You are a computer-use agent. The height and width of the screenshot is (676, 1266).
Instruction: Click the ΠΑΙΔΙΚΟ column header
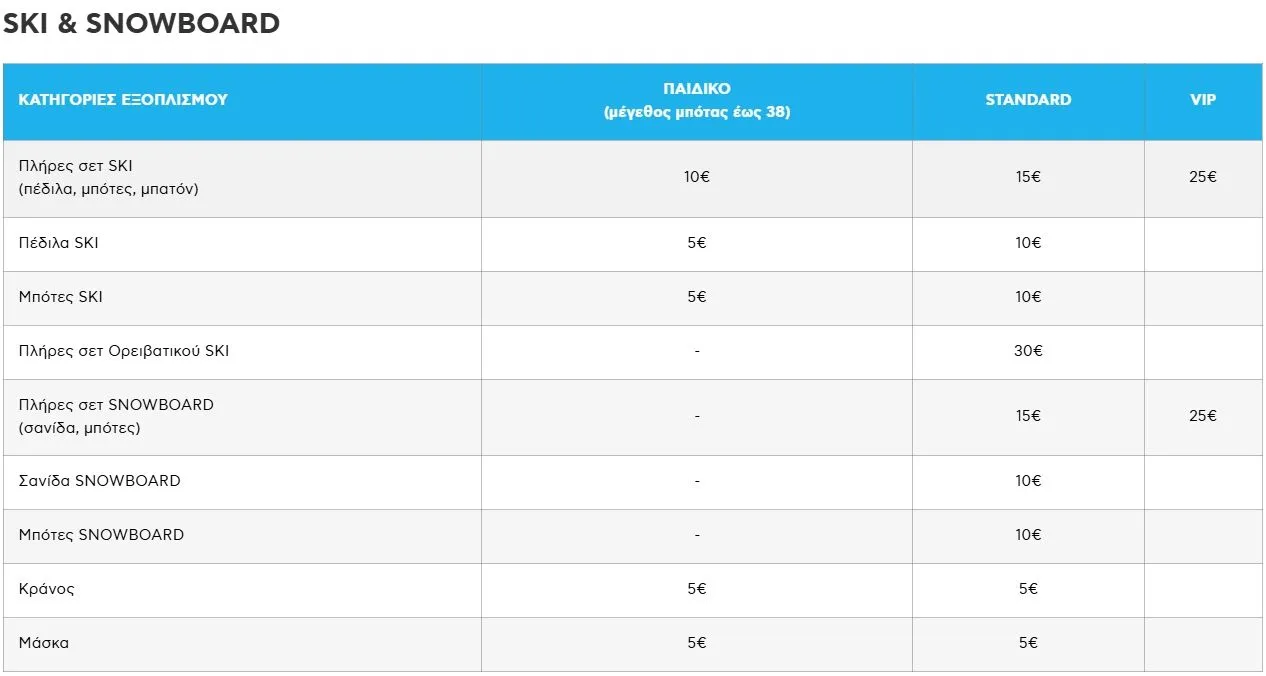(x=696, y=100)
